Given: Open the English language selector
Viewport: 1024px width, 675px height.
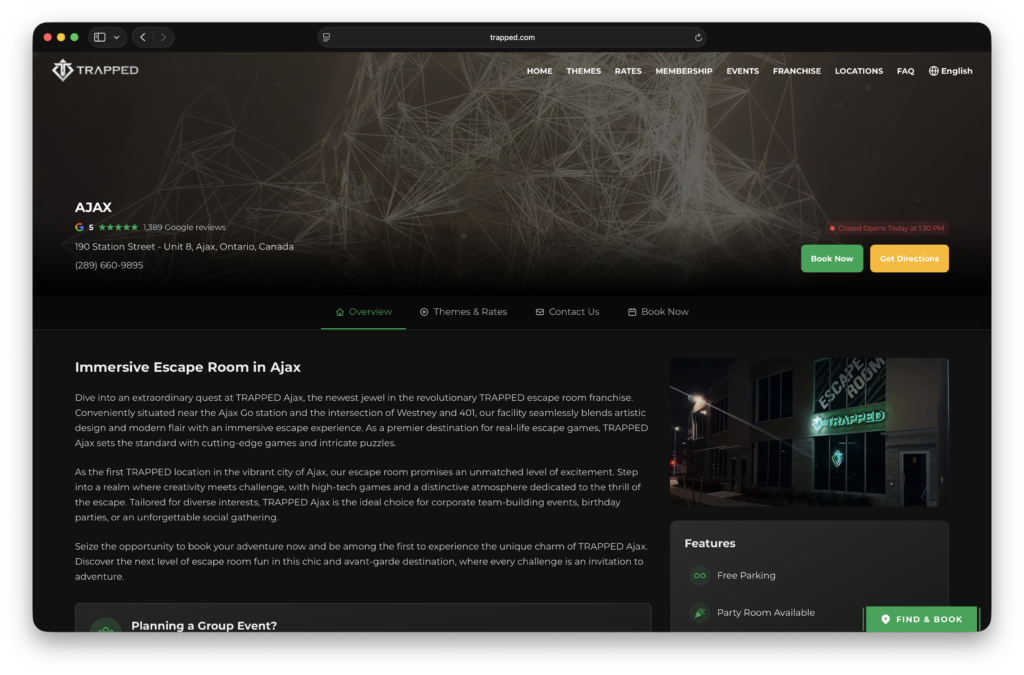Looking at the screenshot, I should (x=950, y=71).
